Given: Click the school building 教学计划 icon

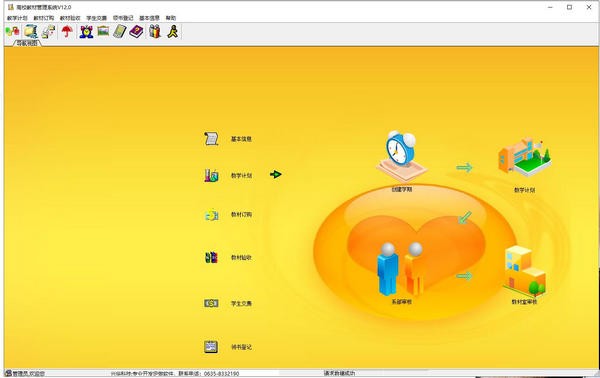Looking at the screenshot, I should coord(525,158).
